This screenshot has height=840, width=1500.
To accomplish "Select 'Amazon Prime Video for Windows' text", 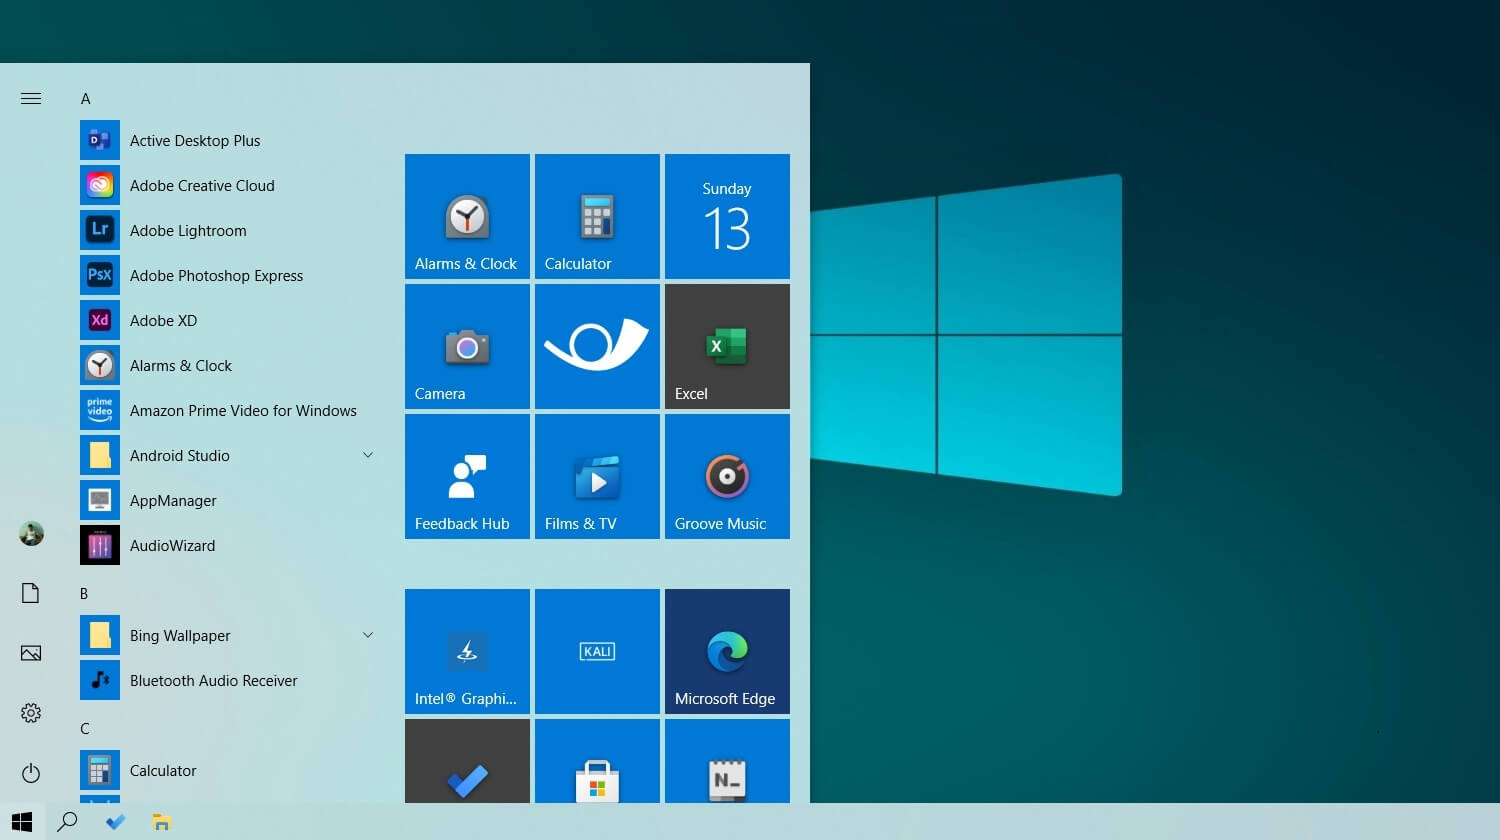I will click(243, 411).
